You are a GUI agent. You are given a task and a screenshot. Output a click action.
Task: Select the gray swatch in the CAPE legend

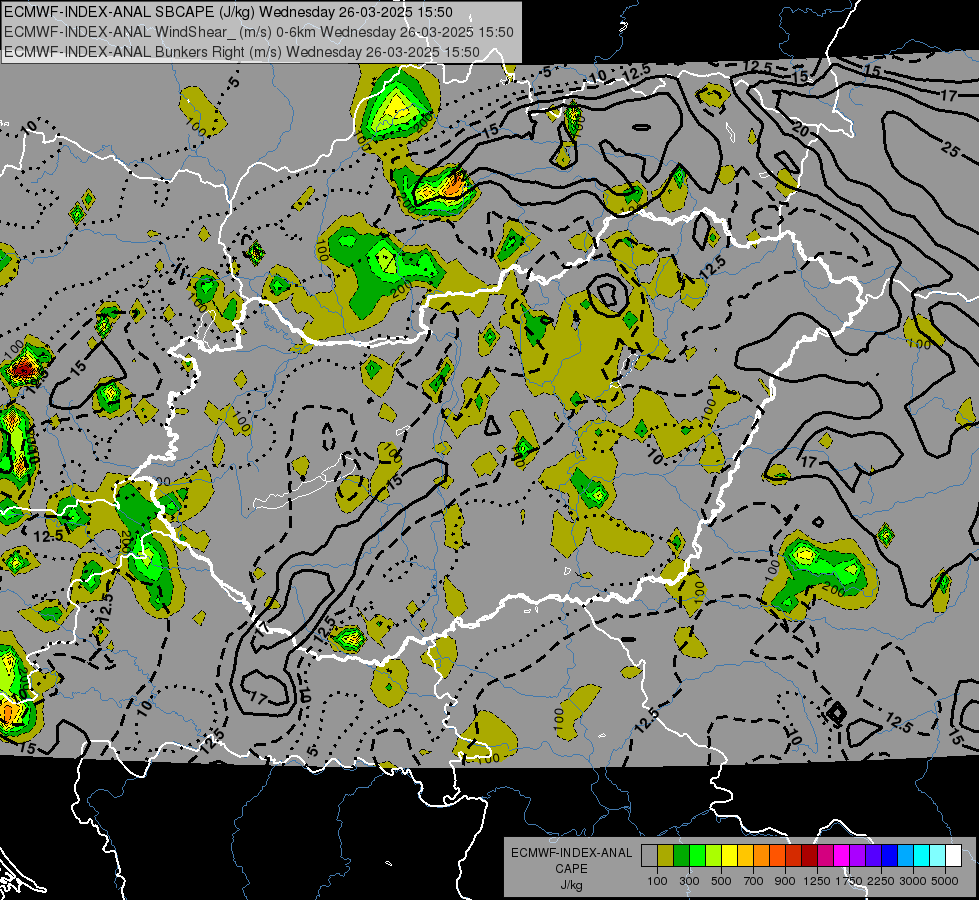(649, 855)
